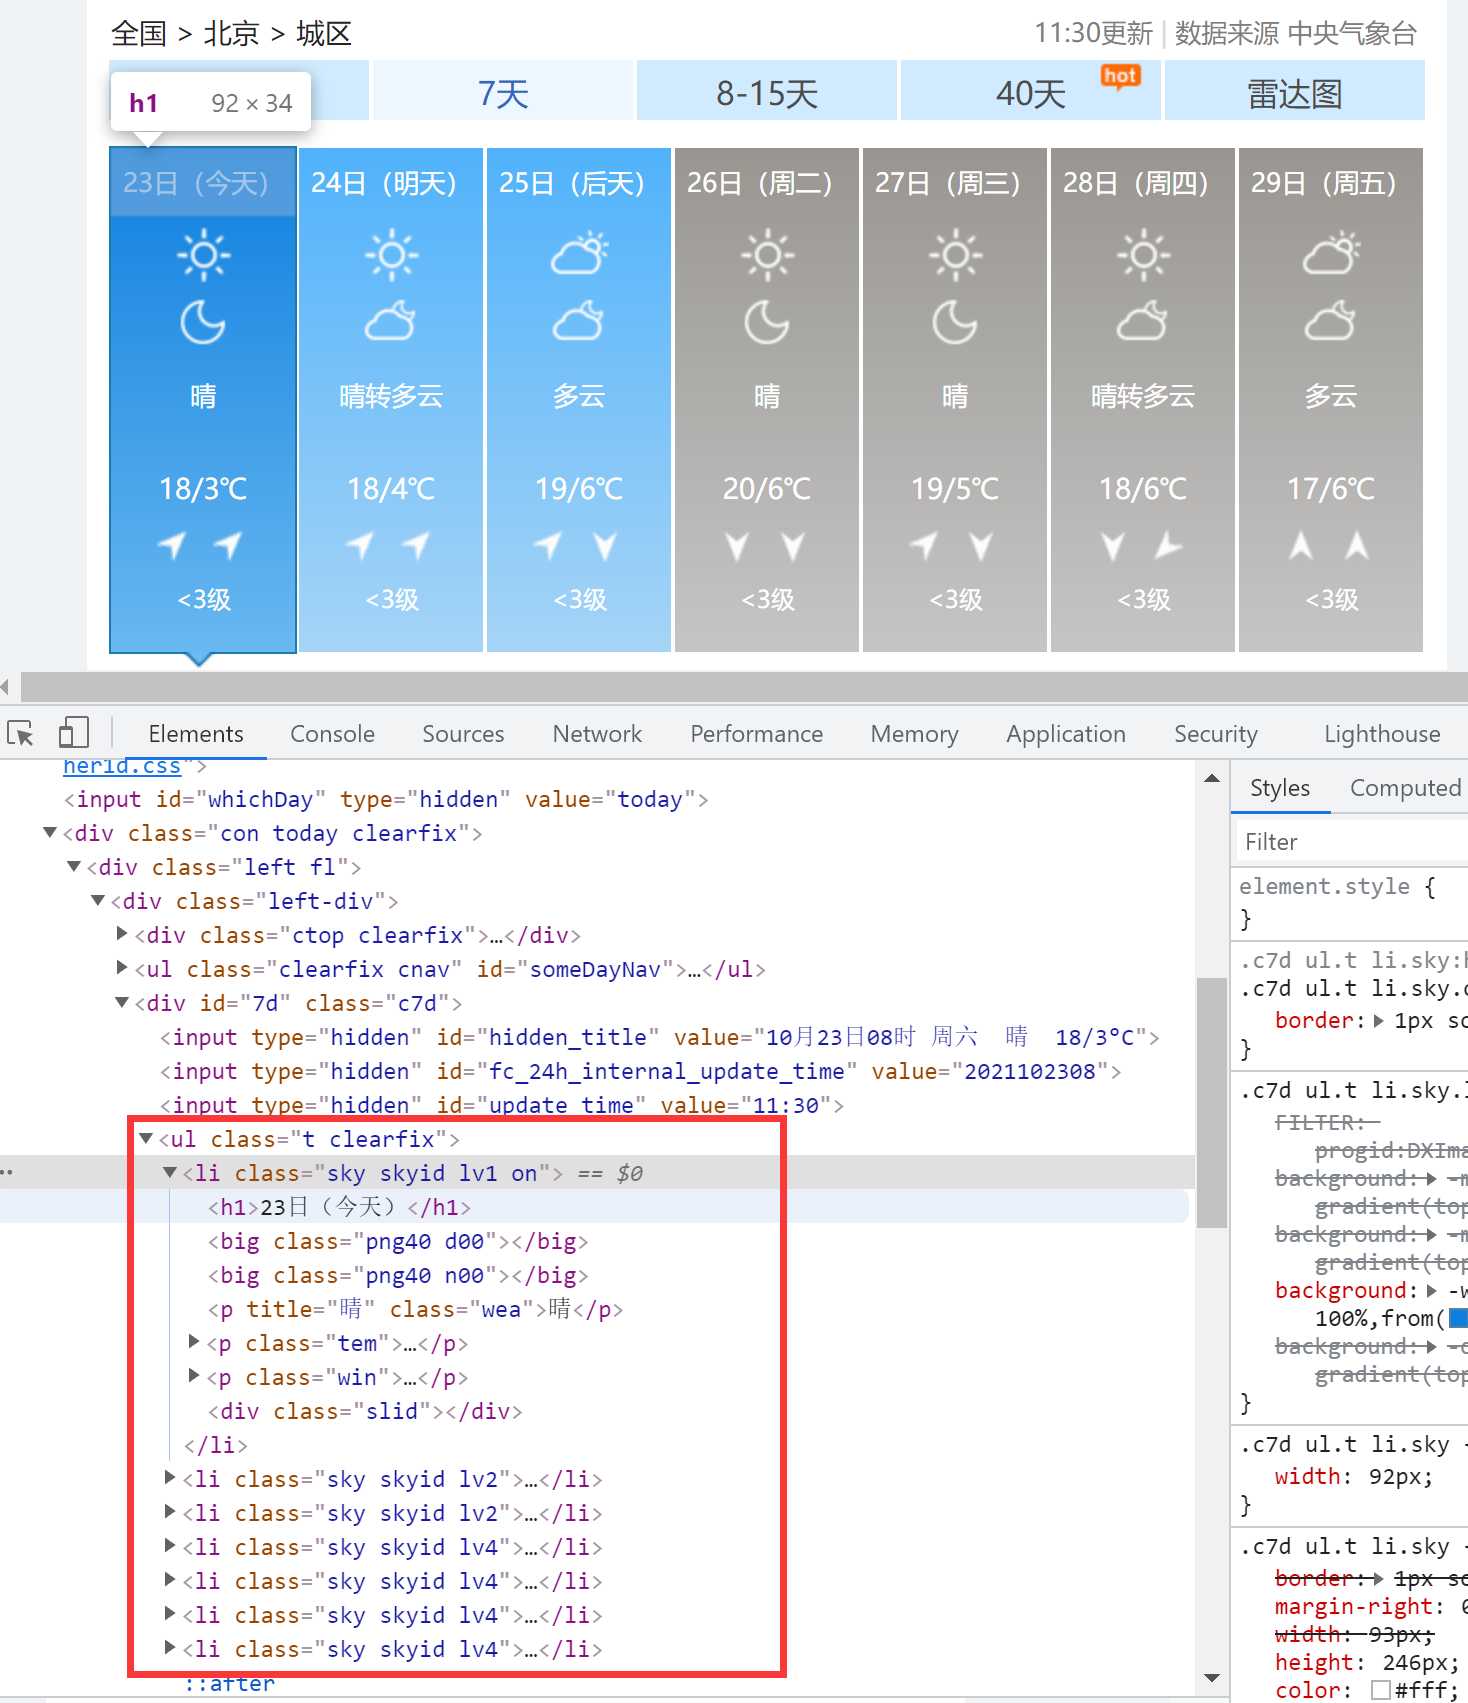Open the Sources tab in DevTools
Screen dimensions: 1468x1703
(x=463, y=734)
